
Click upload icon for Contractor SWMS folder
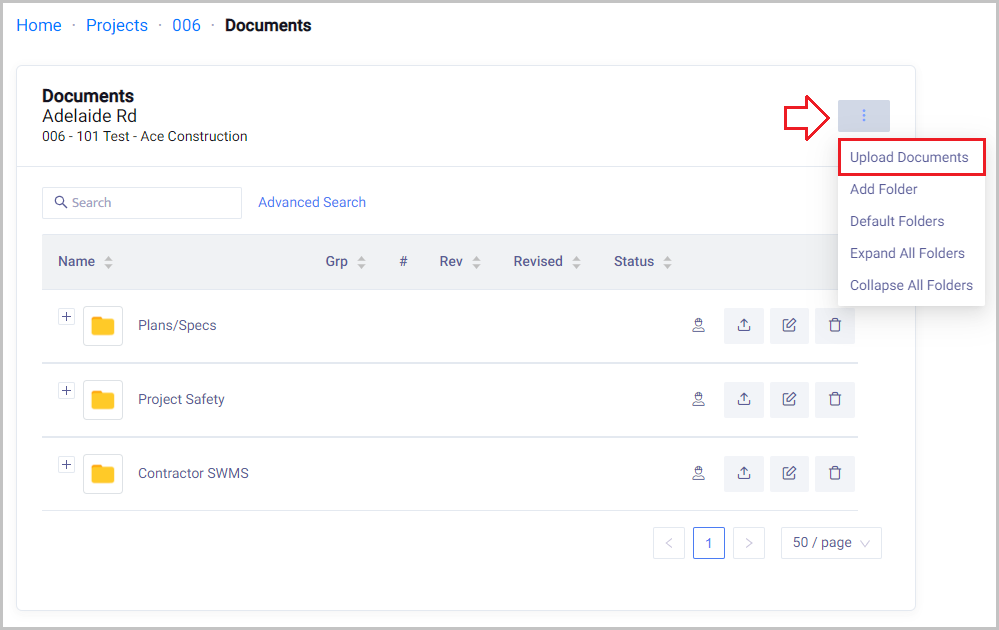pyautogui.click(x=743, y=473)
